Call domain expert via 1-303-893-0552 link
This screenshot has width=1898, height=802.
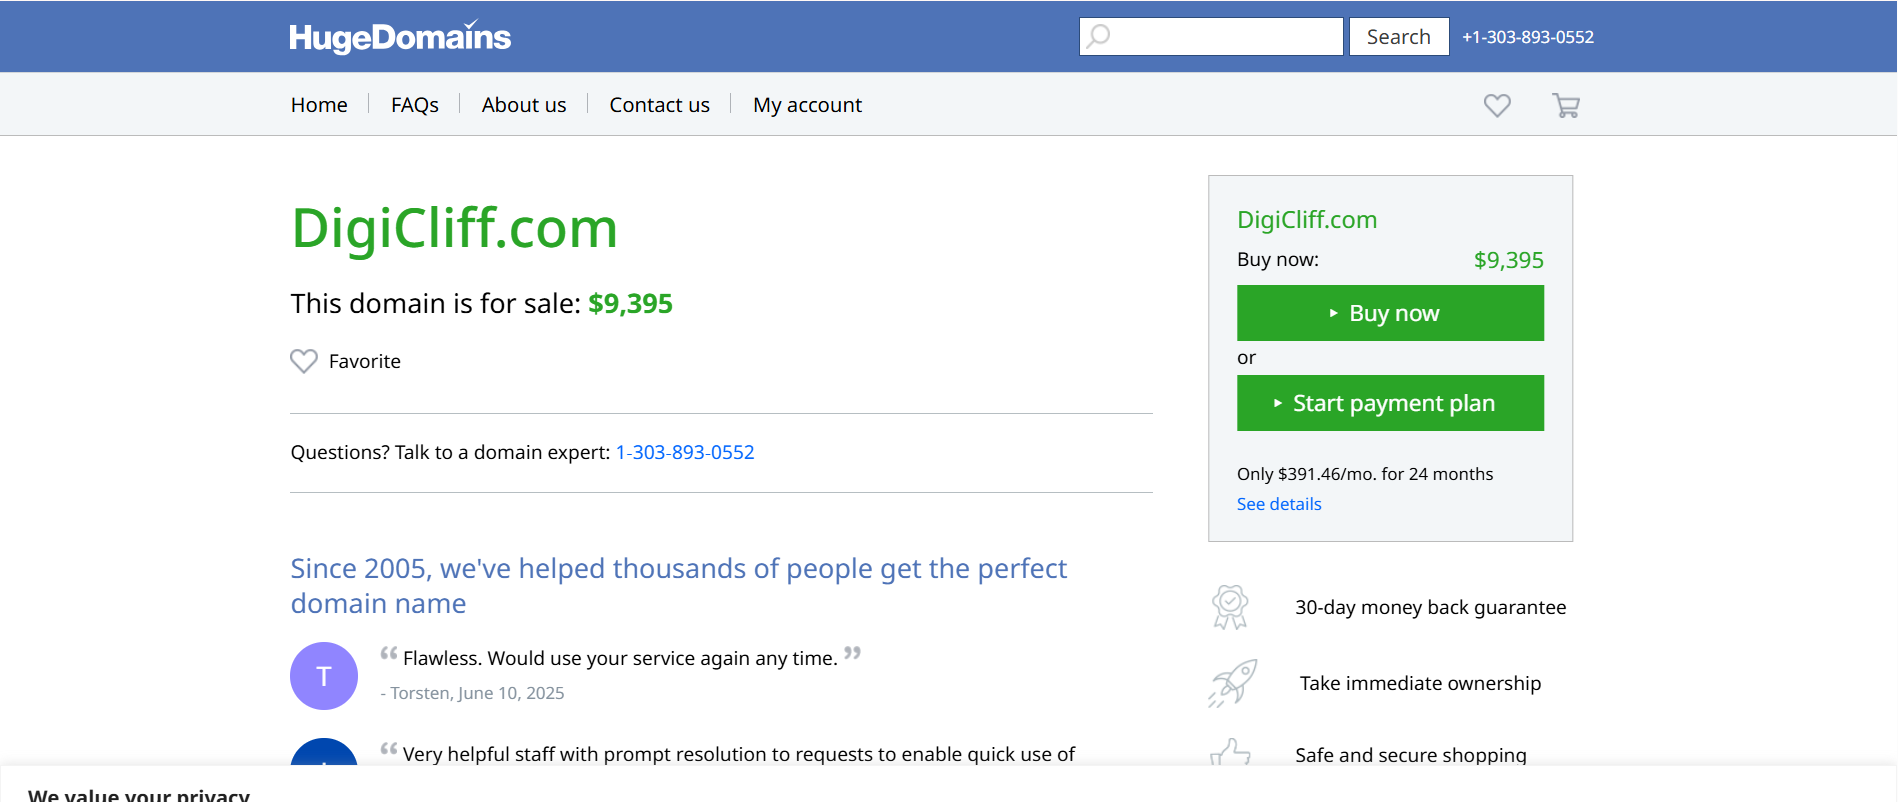(x=685, y=452)
